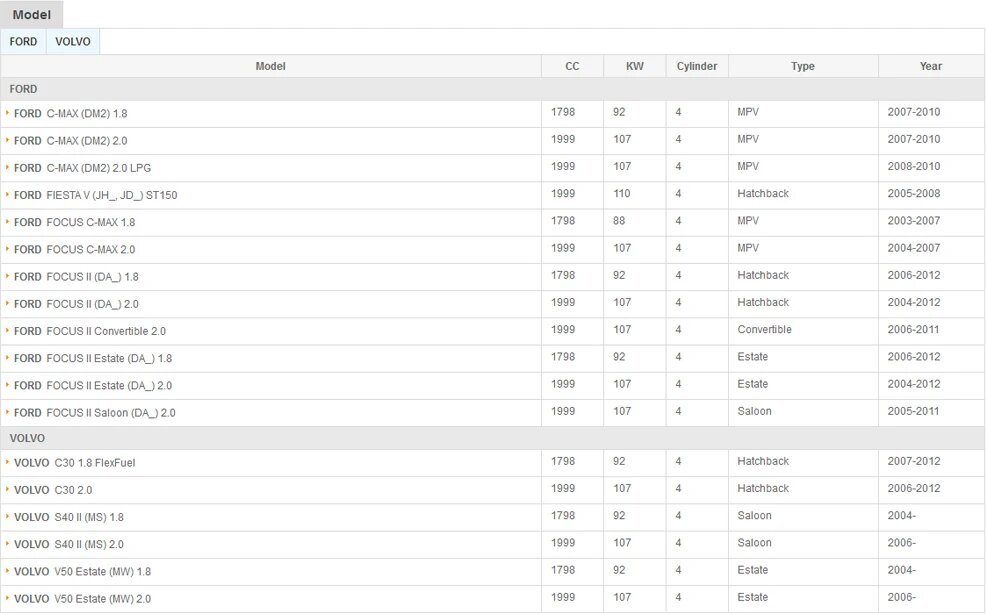Click the CC column header
Image resolution: width=986 pixels, height=614 pixels.
[572, 66]
